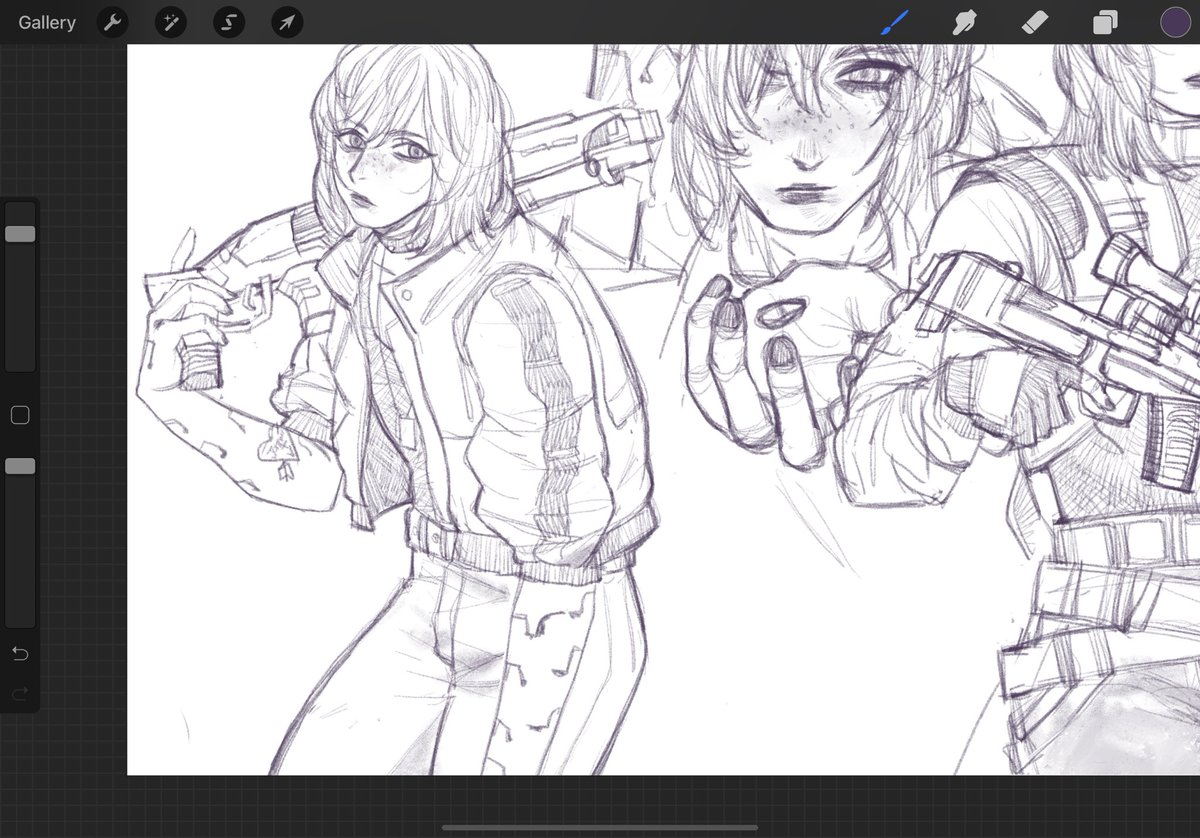Select the Brush tool

894,22
